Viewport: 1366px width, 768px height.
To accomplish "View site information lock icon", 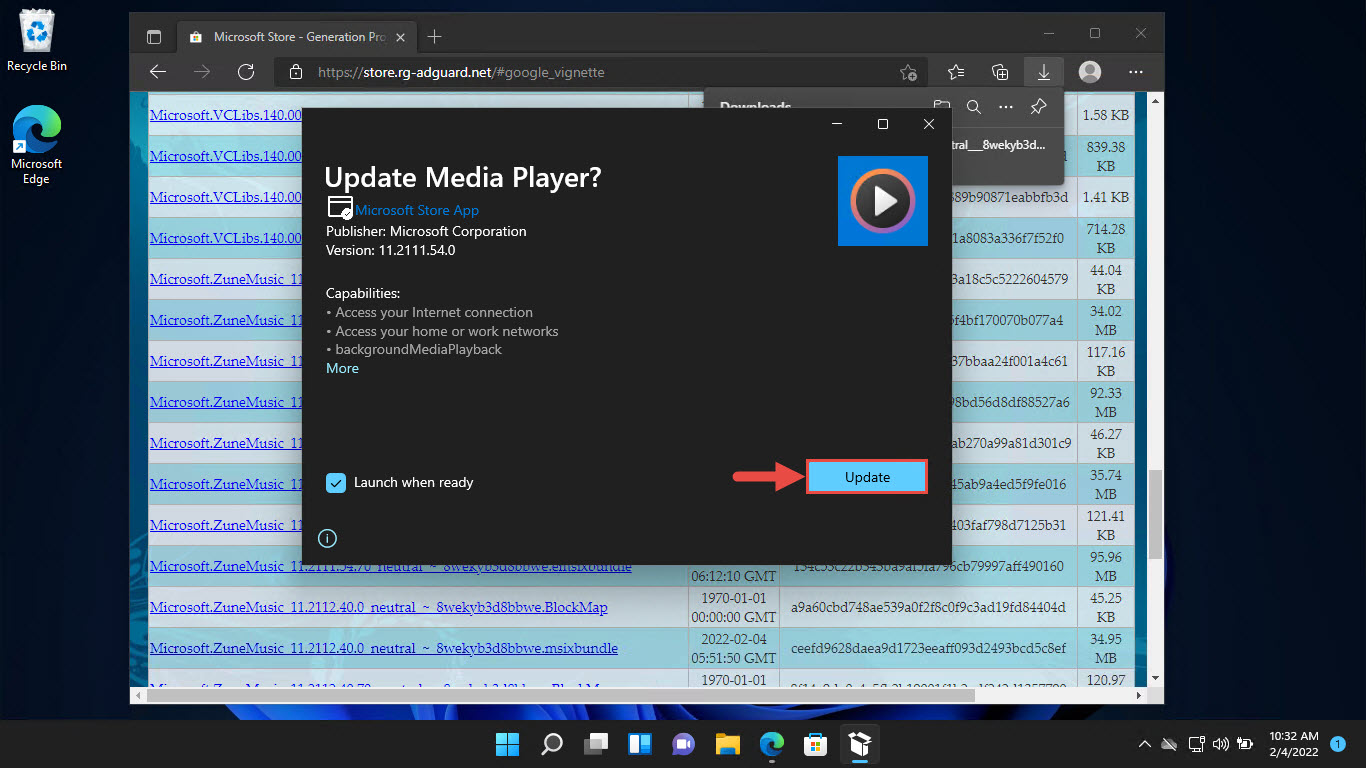I will click(295, 72).
